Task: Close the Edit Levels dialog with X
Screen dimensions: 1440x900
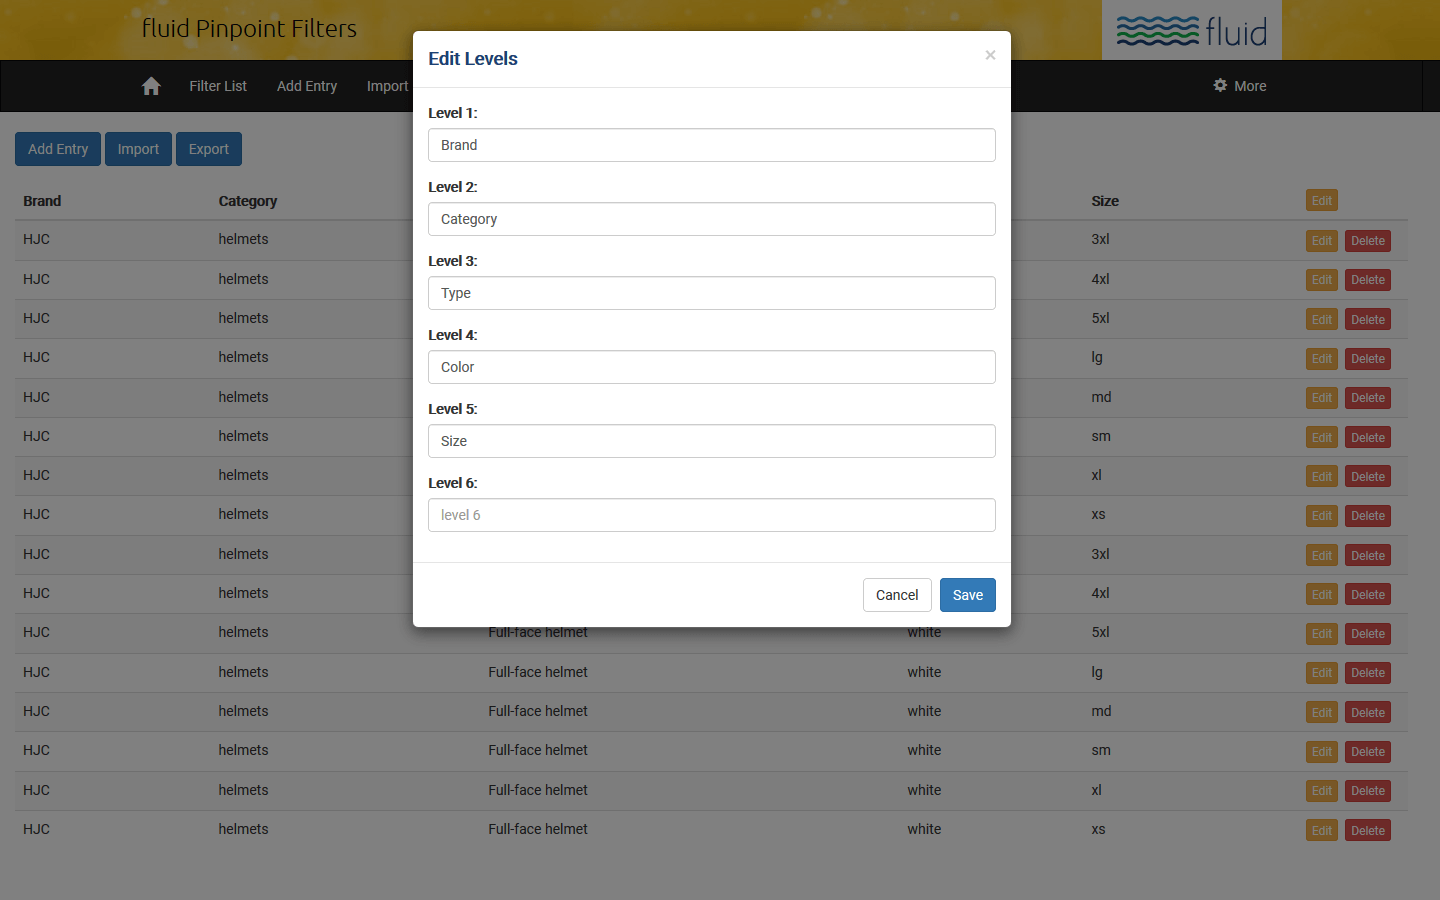Action: [990, 55]
